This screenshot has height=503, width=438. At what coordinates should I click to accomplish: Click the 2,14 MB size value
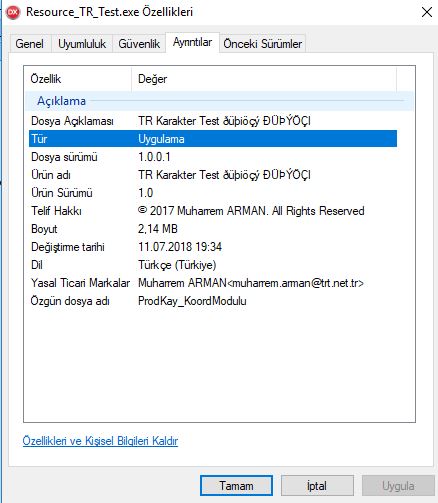[x=158, y=229]
